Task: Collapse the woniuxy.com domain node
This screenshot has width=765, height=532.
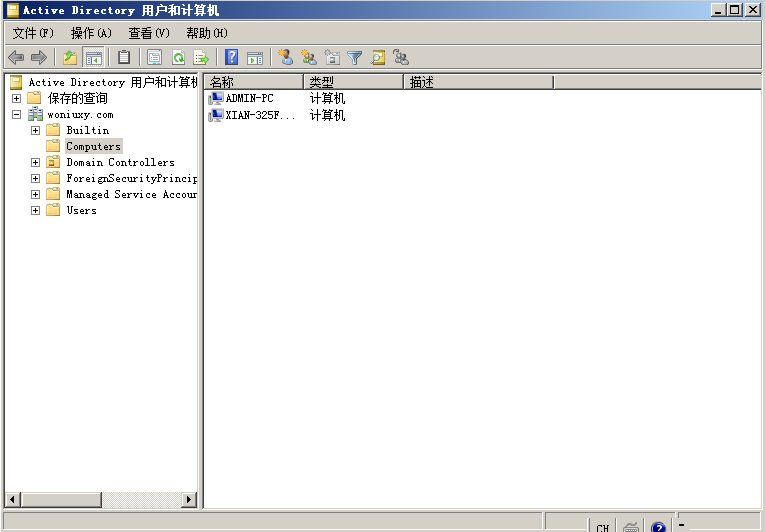Action: coord(17,115)
